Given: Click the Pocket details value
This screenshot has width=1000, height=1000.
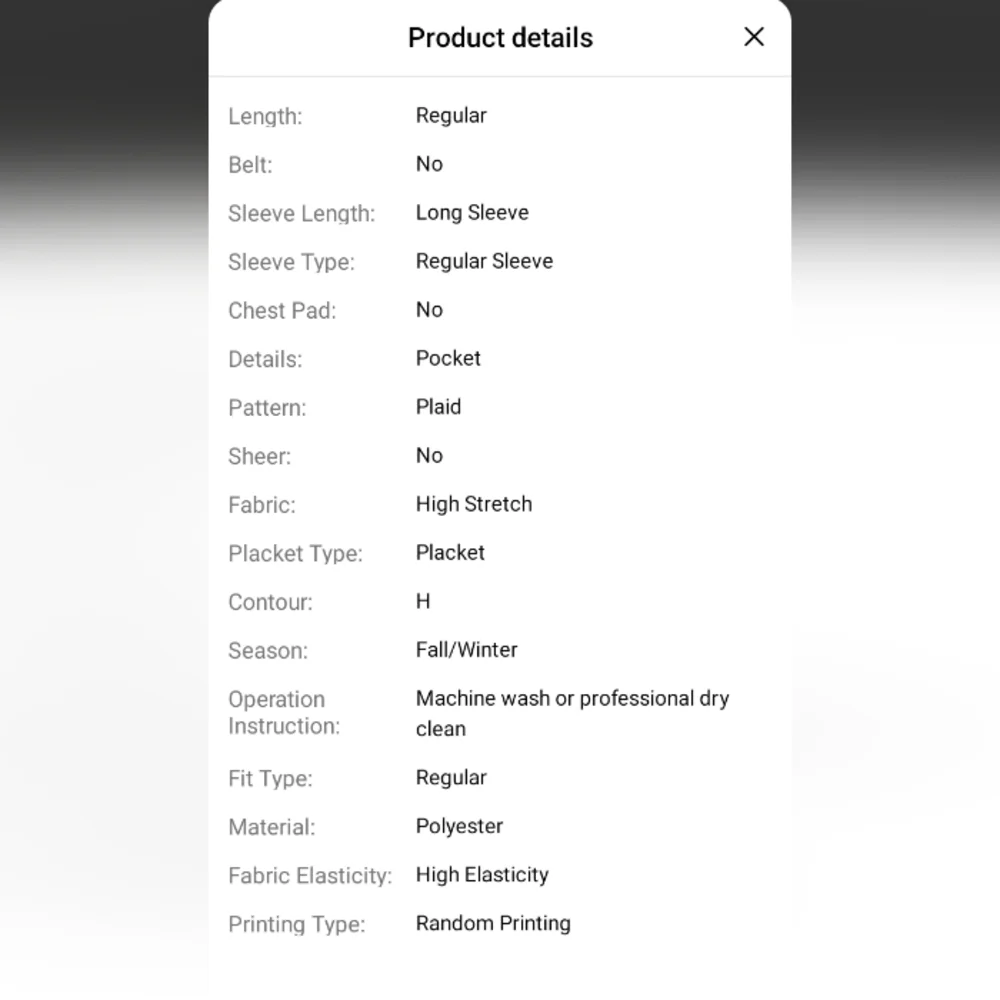Looking at the screenshot, I should (x=448, y=358).
